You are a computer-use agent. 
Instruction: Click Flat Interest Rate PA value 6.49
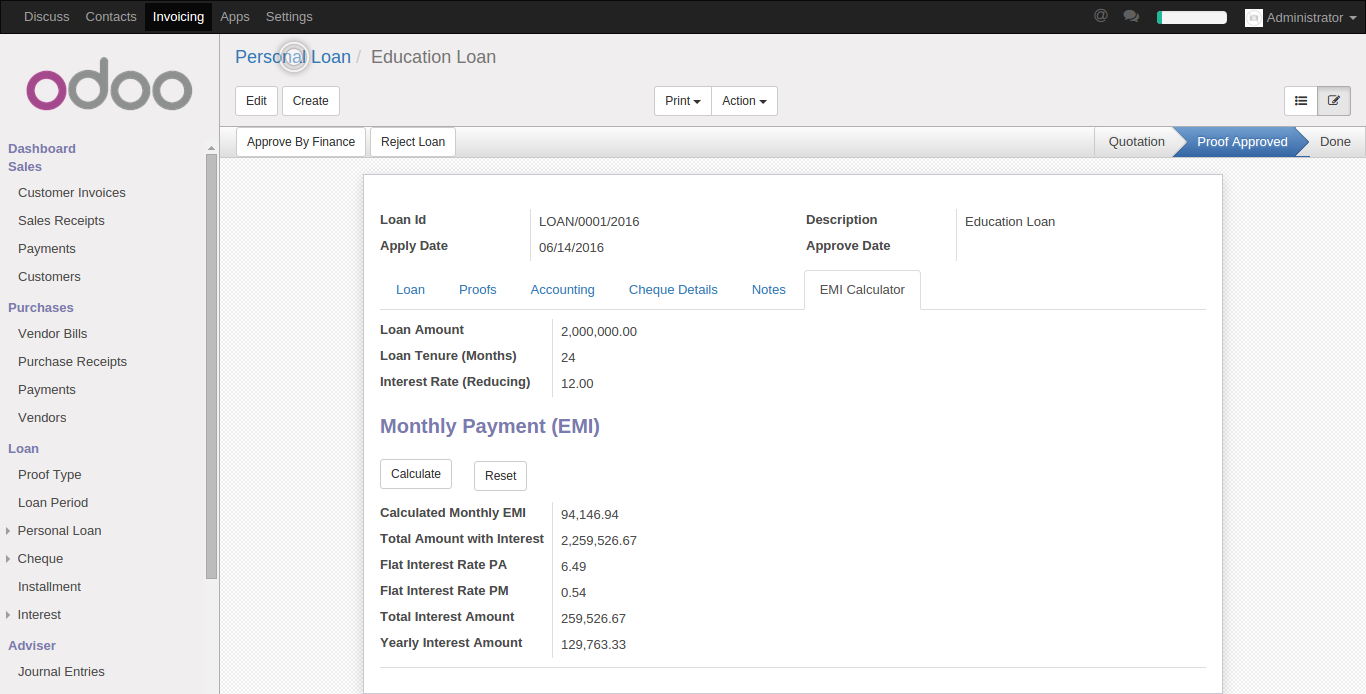pos(574,567)
